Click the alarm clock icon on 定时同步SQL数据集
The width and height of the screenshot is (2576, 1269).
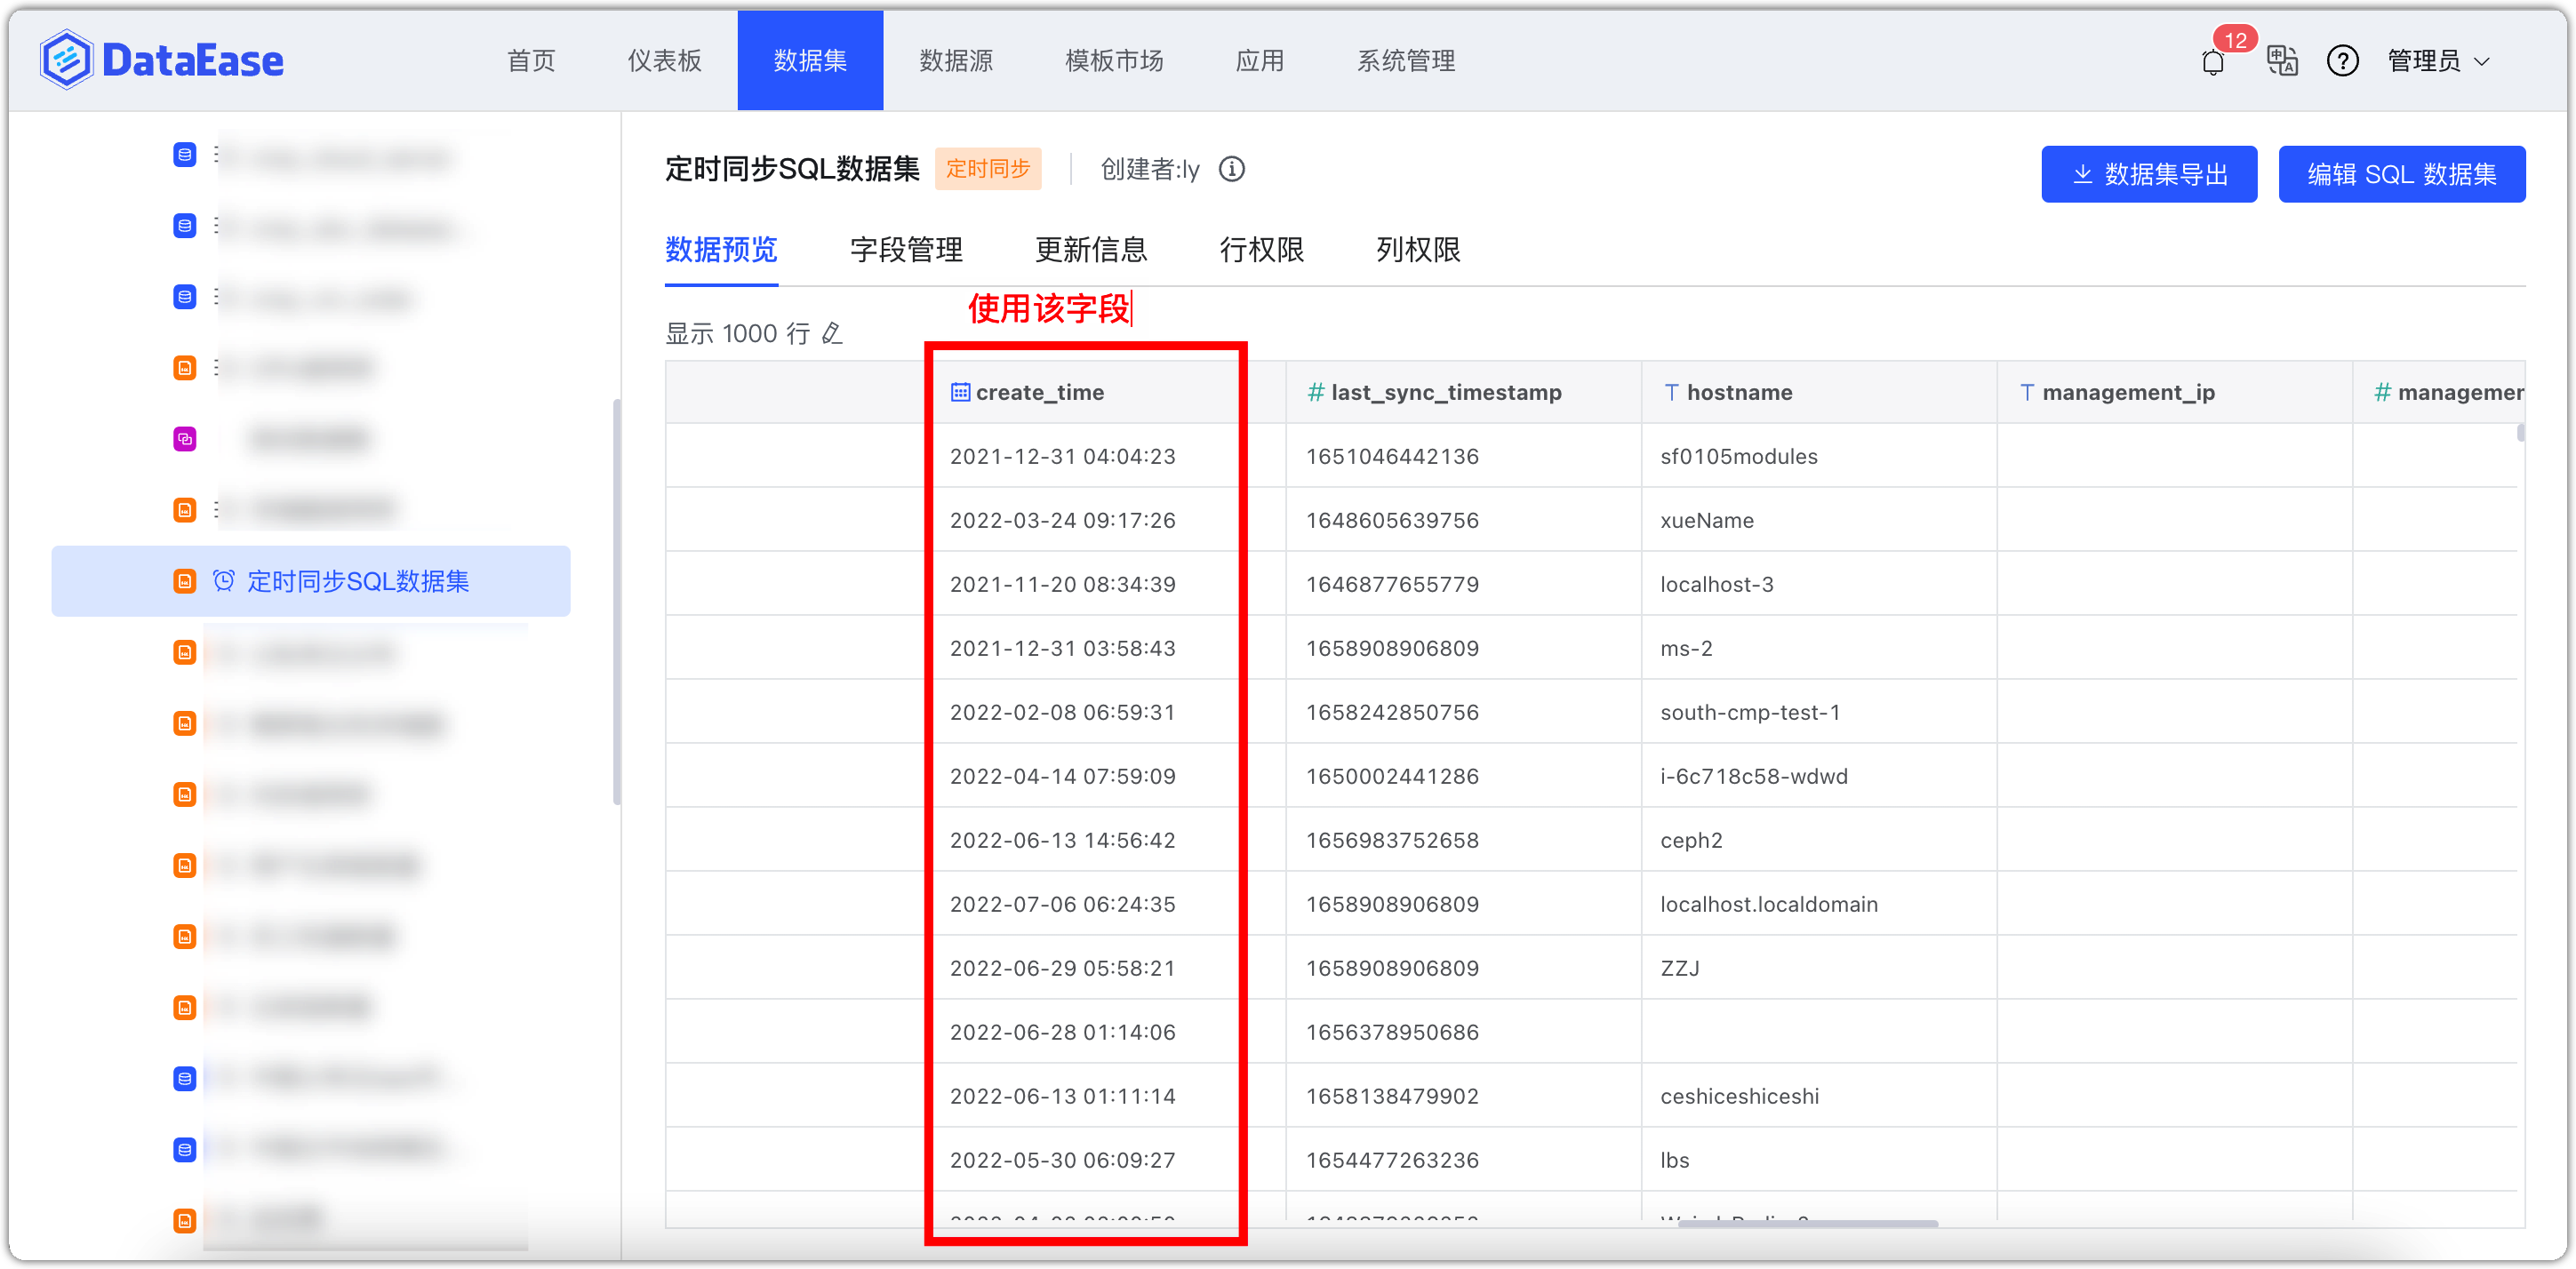click(223, 581)
